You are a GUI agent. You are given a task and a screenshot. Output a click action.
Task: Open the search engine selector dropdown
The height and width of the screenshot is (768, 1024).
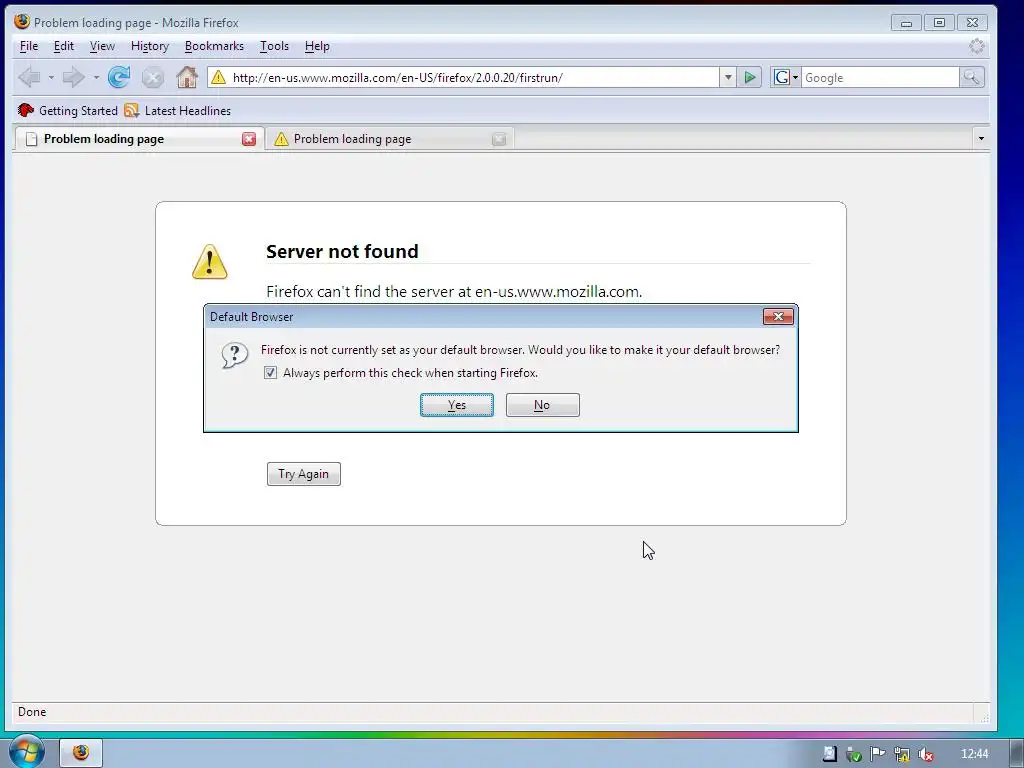point(795,78)
